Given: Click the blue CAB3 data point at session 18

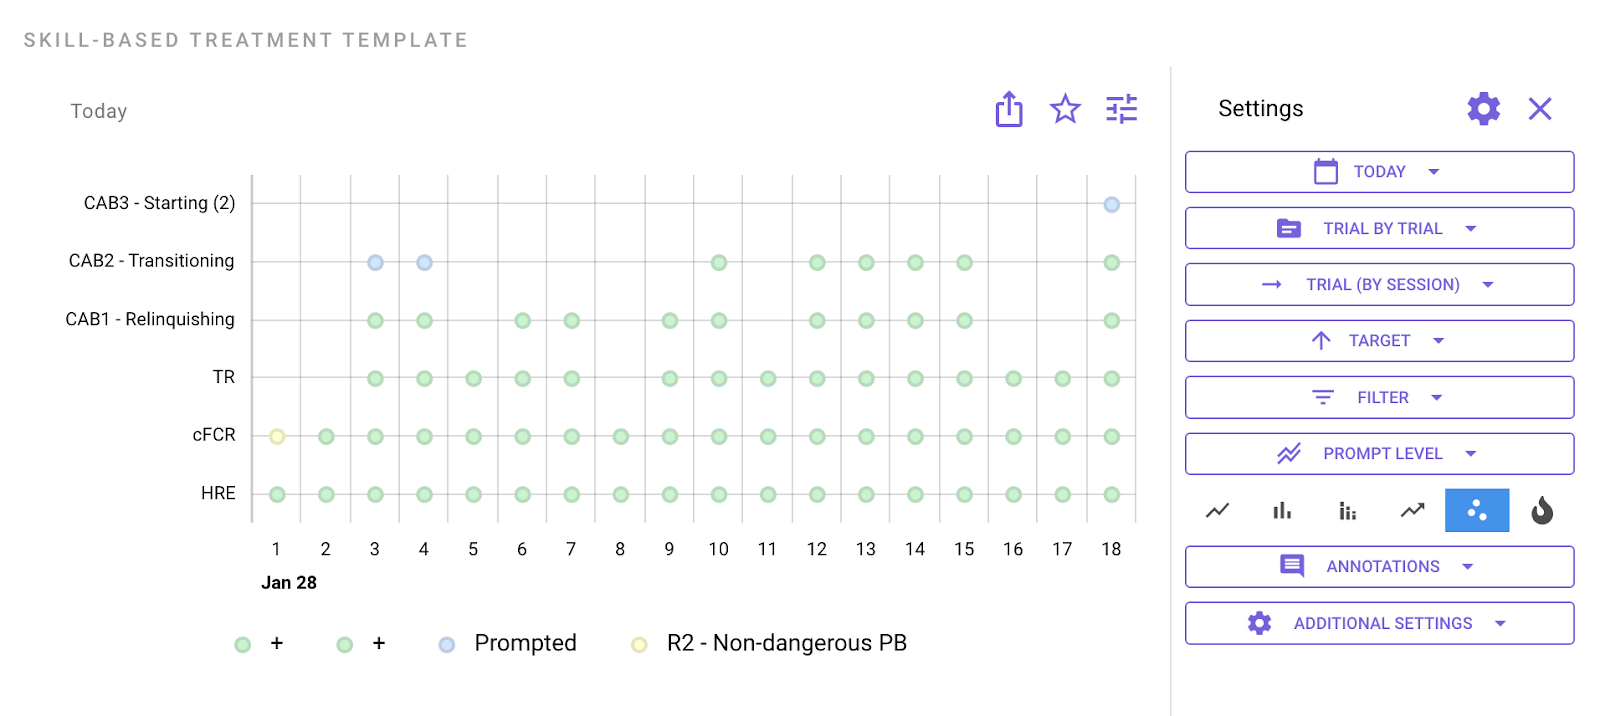Looking at the screenshot, I should [1111, 205].
